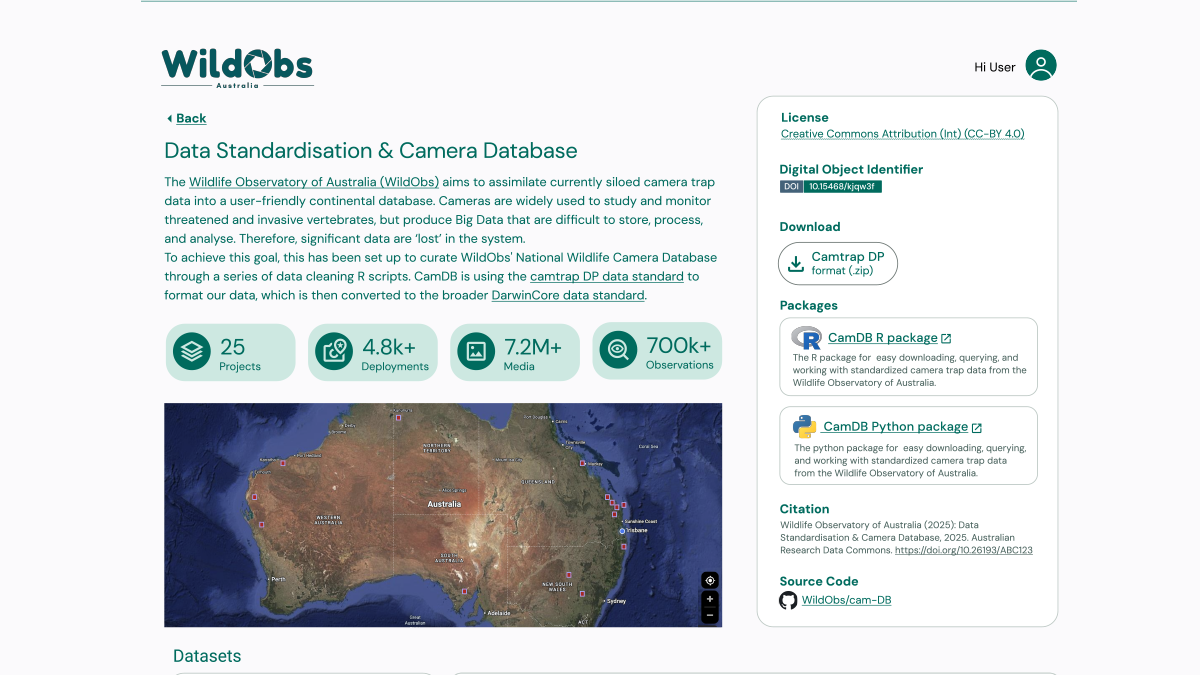Open citation DOI doi.org/10.26193/ABC123 link

pos(964,550)
